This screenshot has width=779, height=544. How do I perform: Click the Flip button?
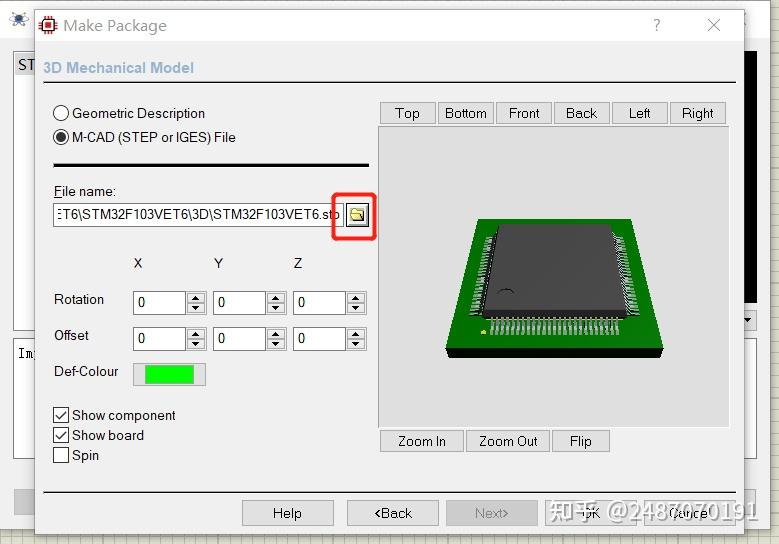(x=580, y=441)
